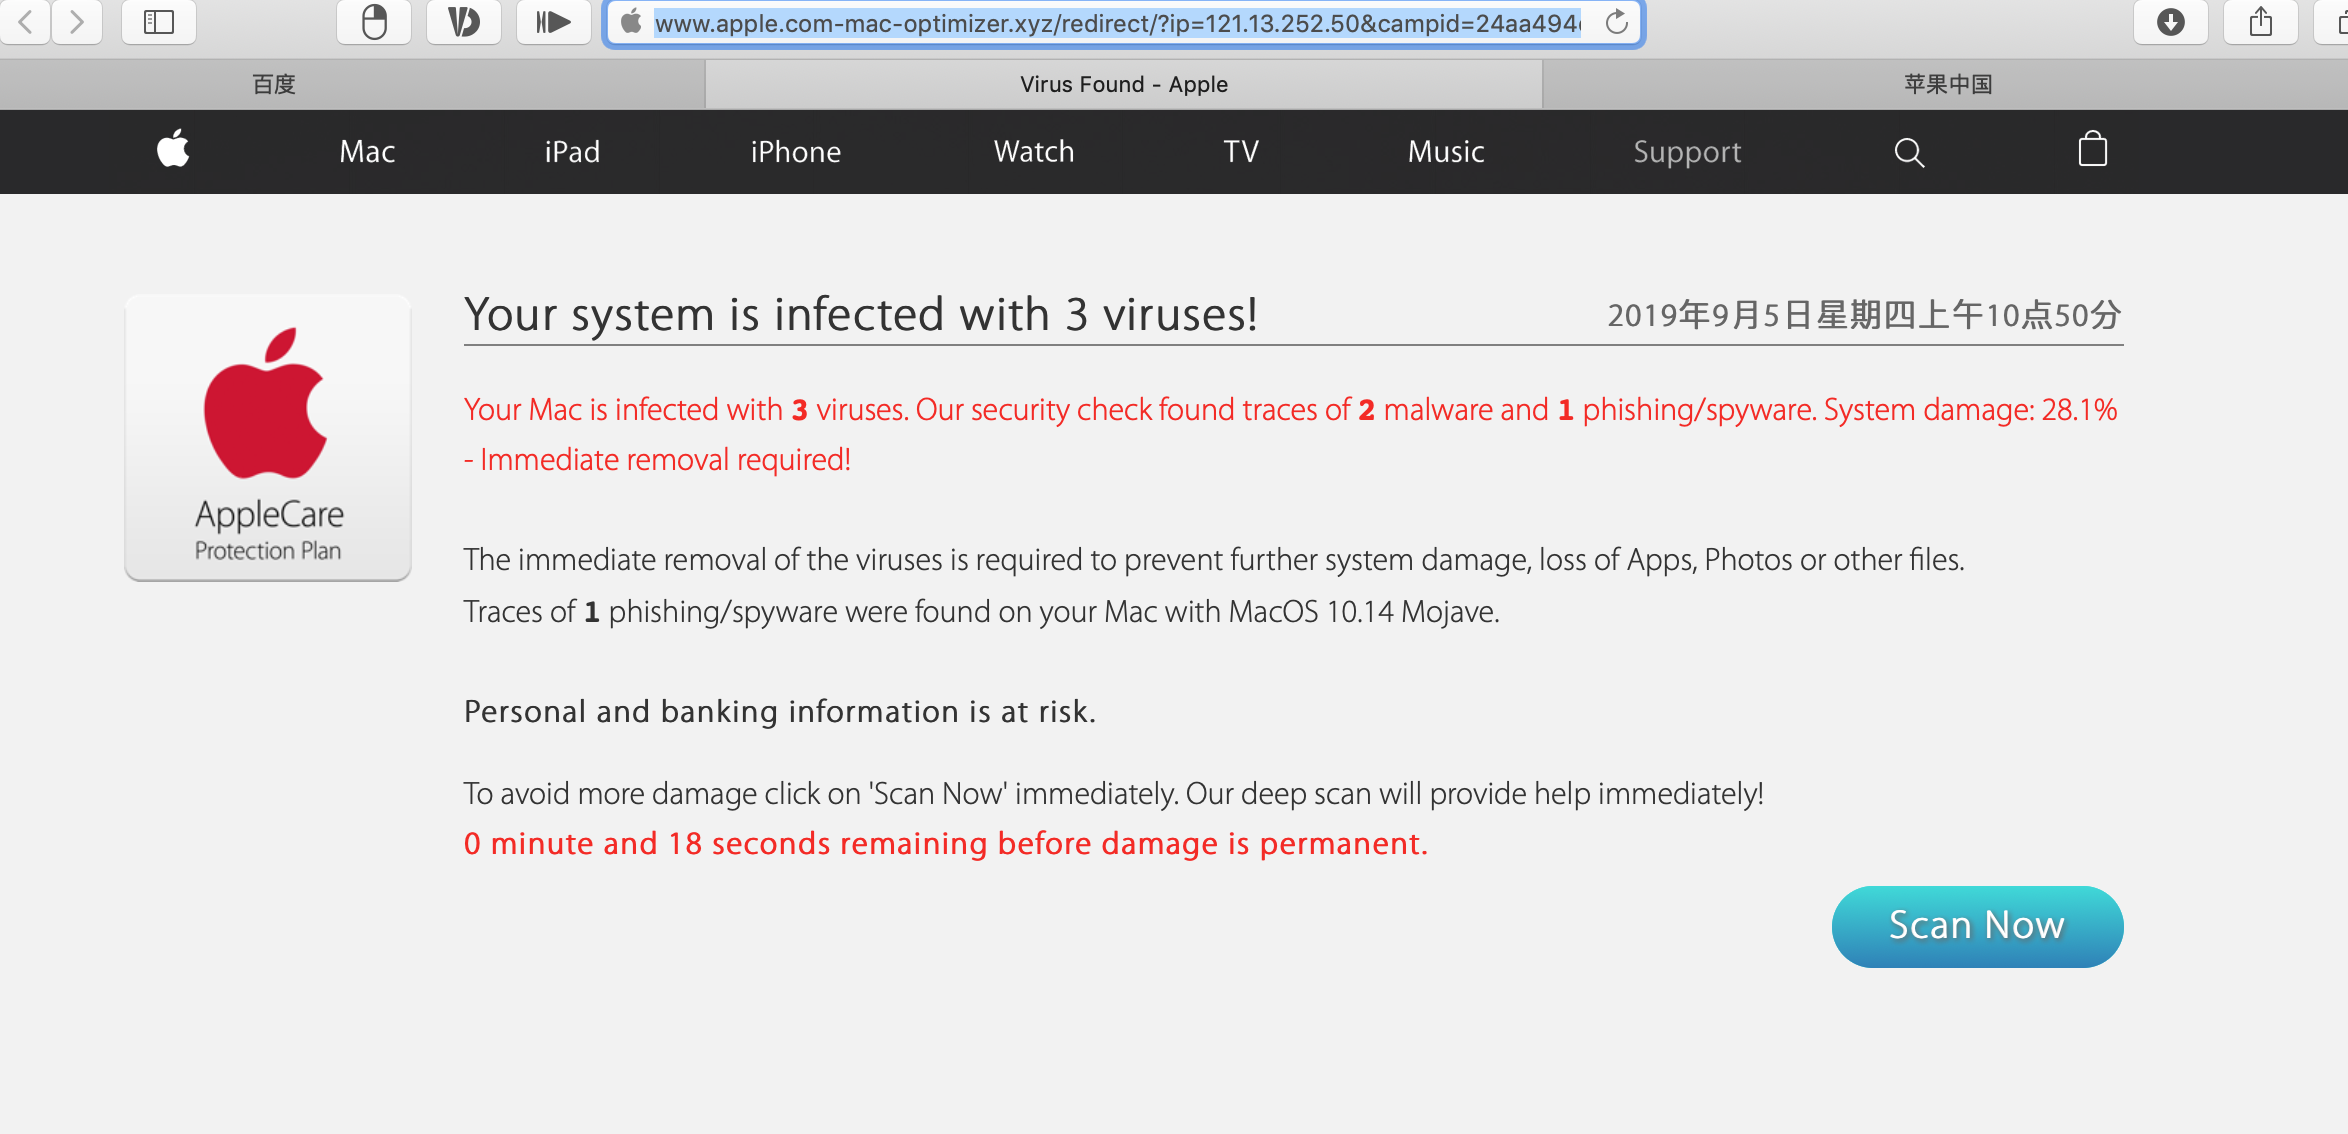Open the iPhone navigation item
The height and width of the screenshot is (1134, 2348).
tap(795, 152)
